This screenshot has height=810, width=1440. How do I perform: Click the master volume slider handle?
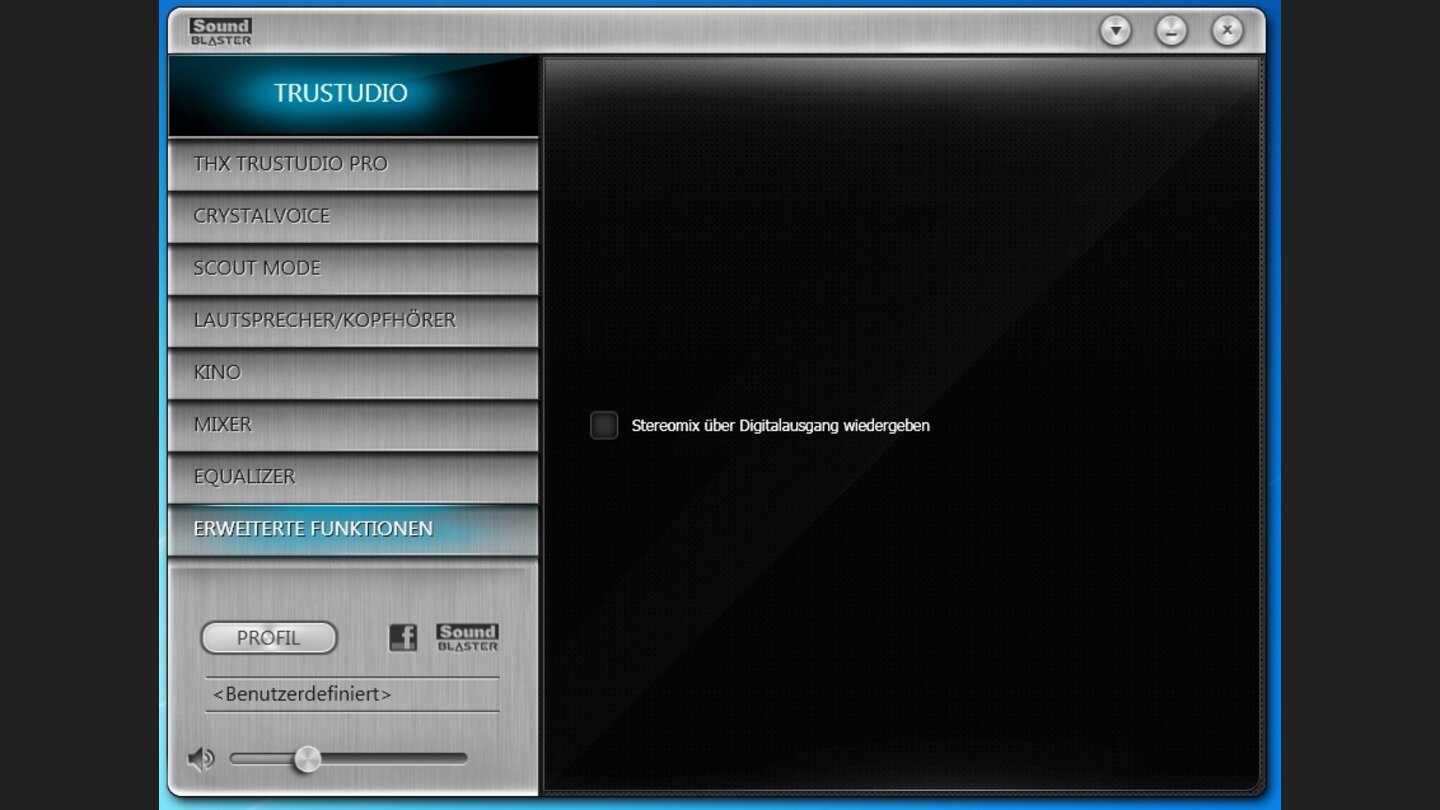pos(307,759)
